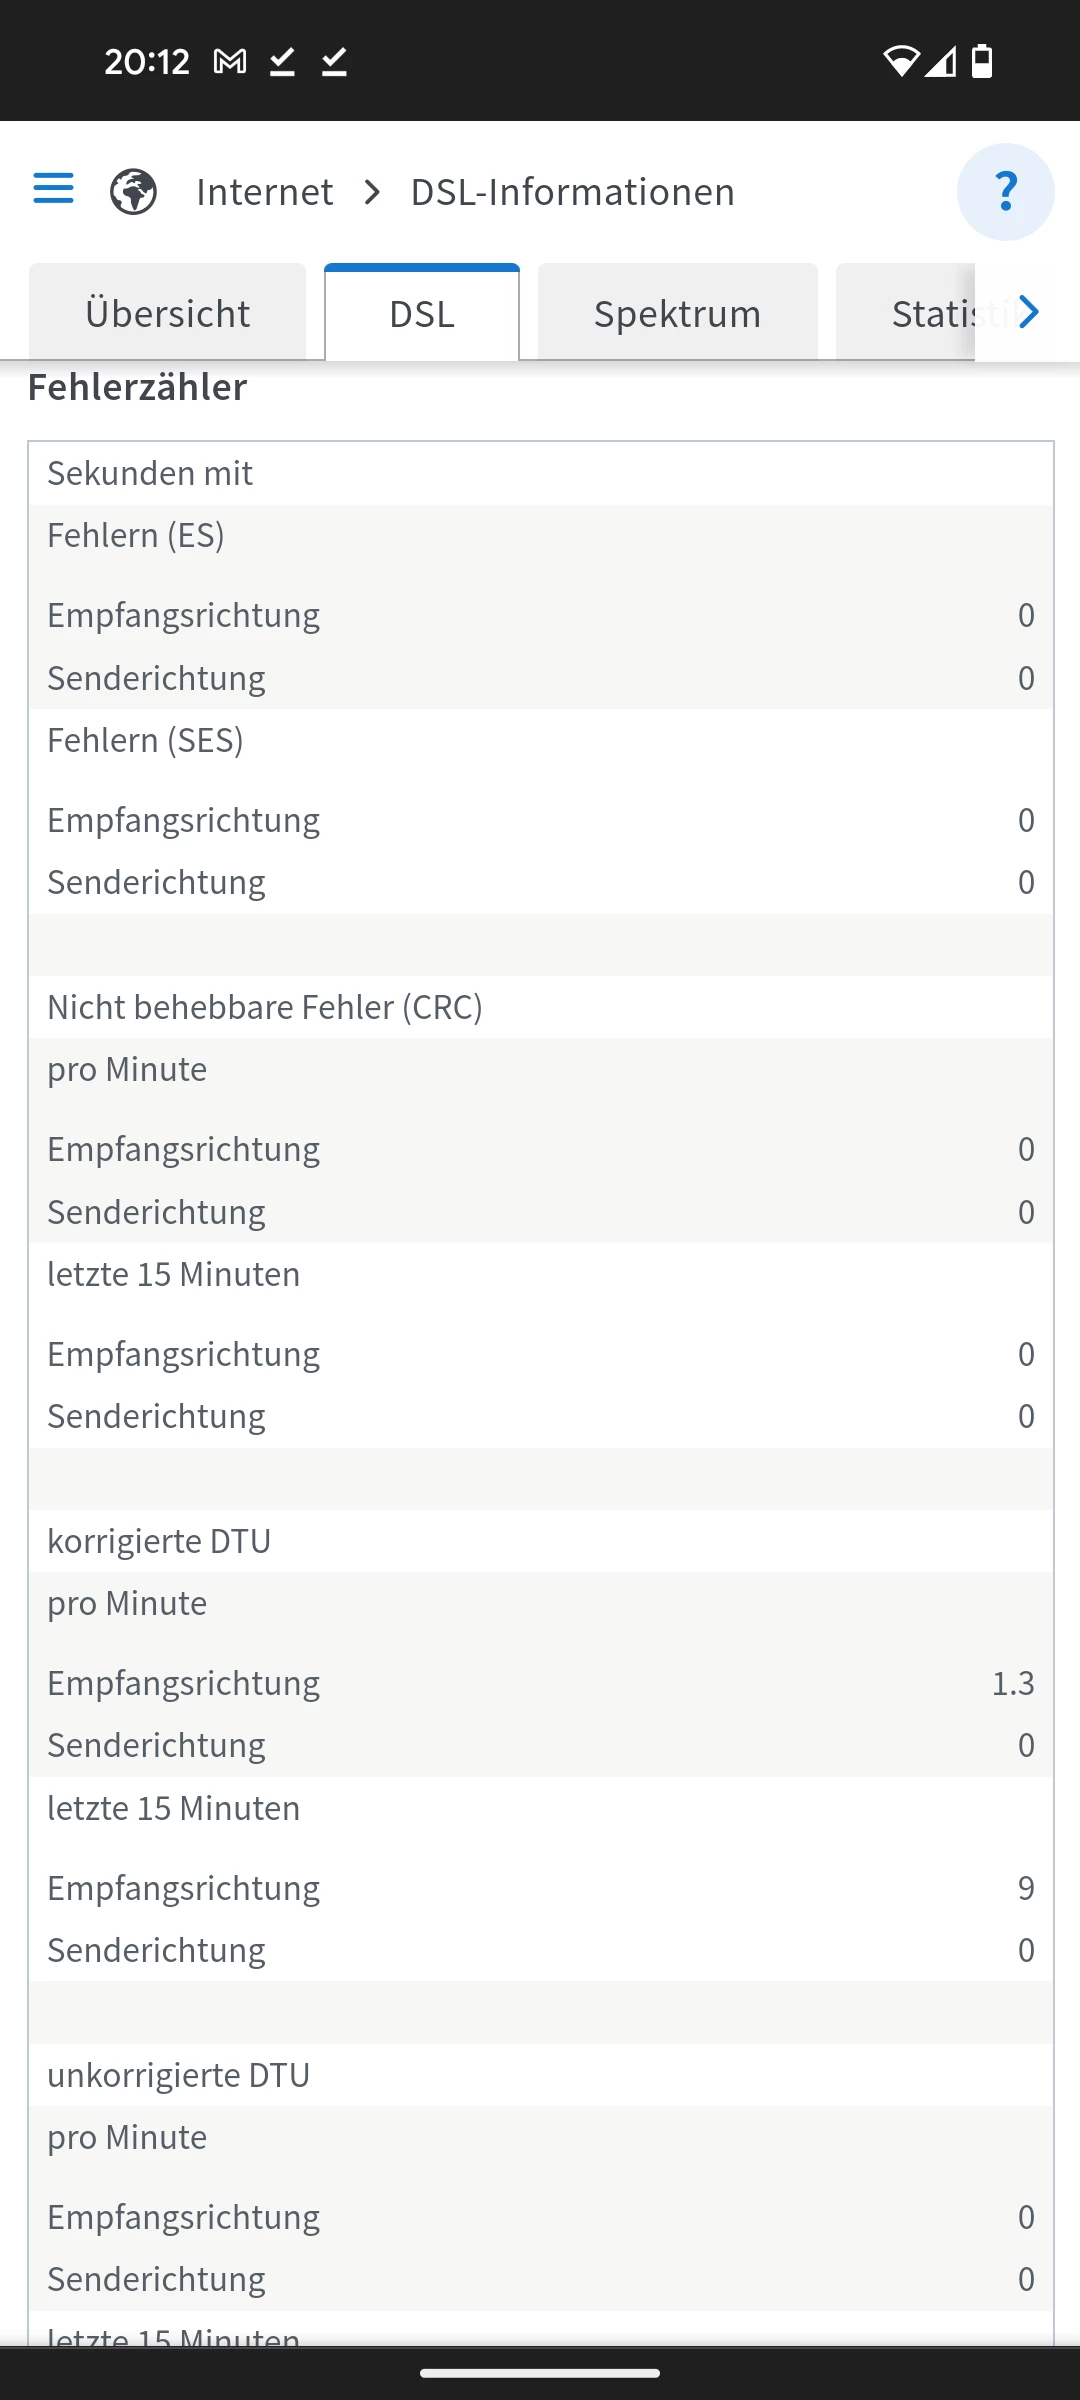Viewport: 1080px width, 2400px height.
Task: Tap the first download-done checkmark notification icon
Action: (x=283, y=62)
